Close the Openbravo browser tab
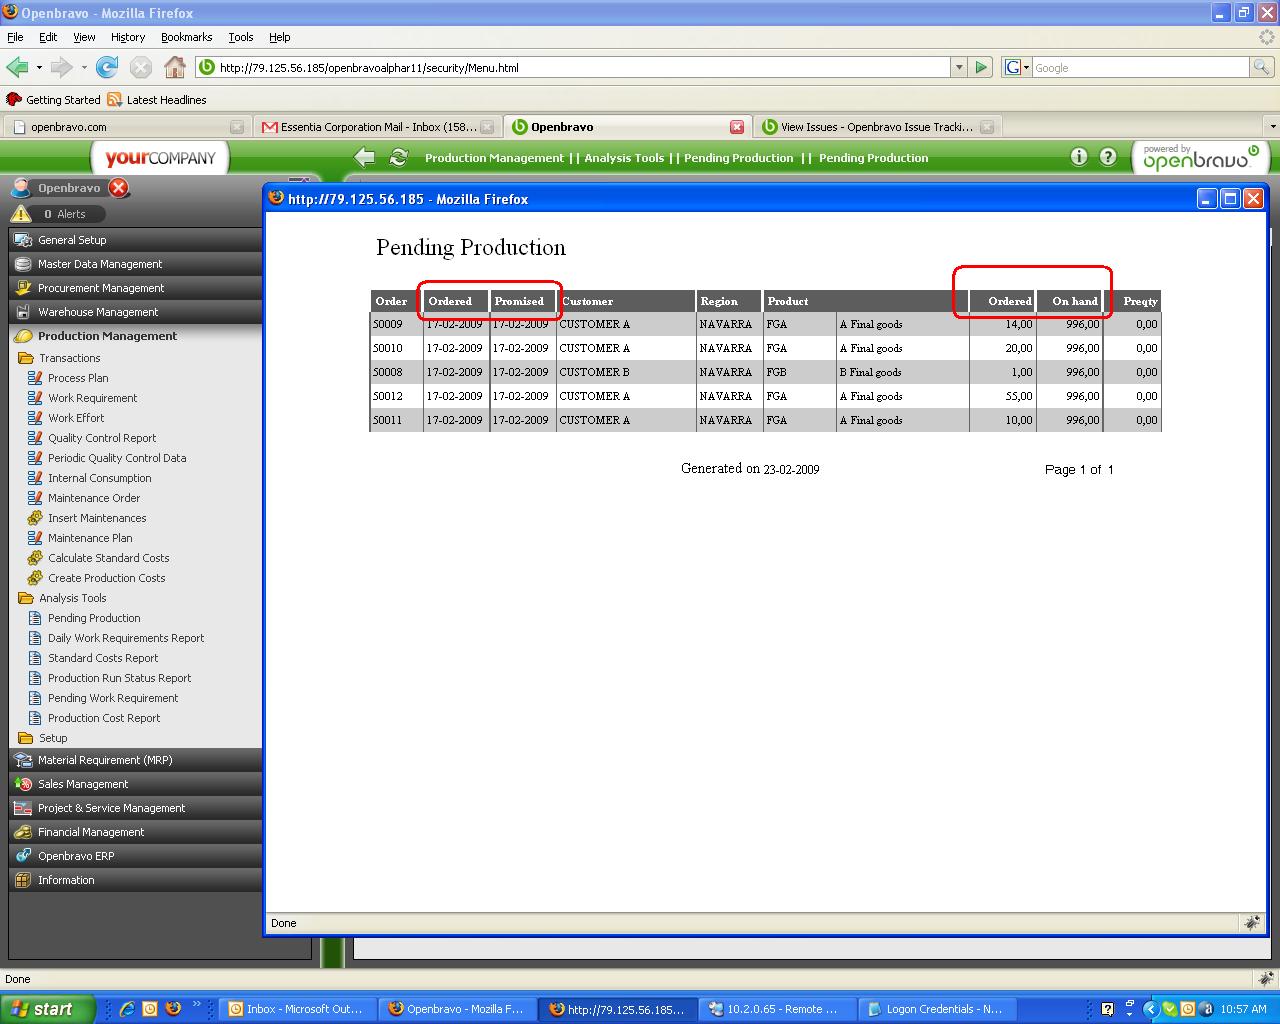1280x1024 pixels. 737,127
